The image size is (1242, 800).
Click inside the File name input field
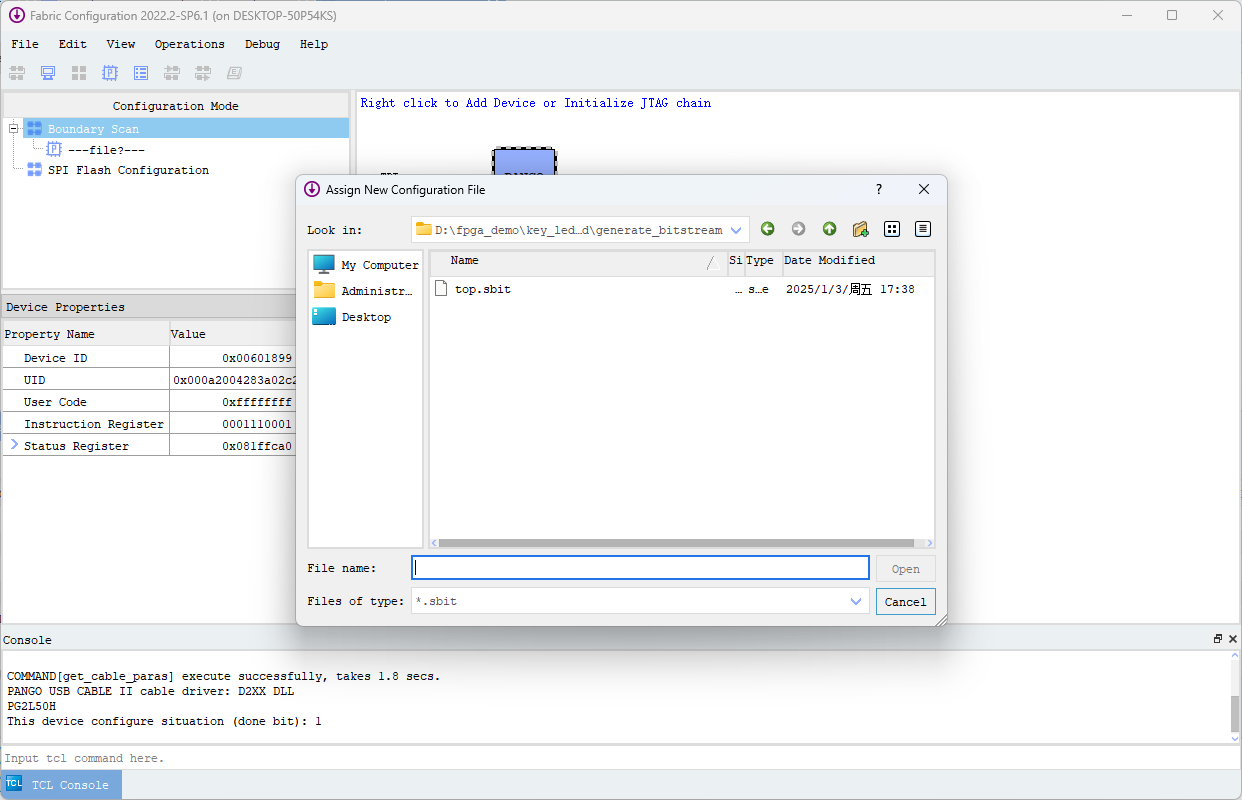[x=640, y=567]
